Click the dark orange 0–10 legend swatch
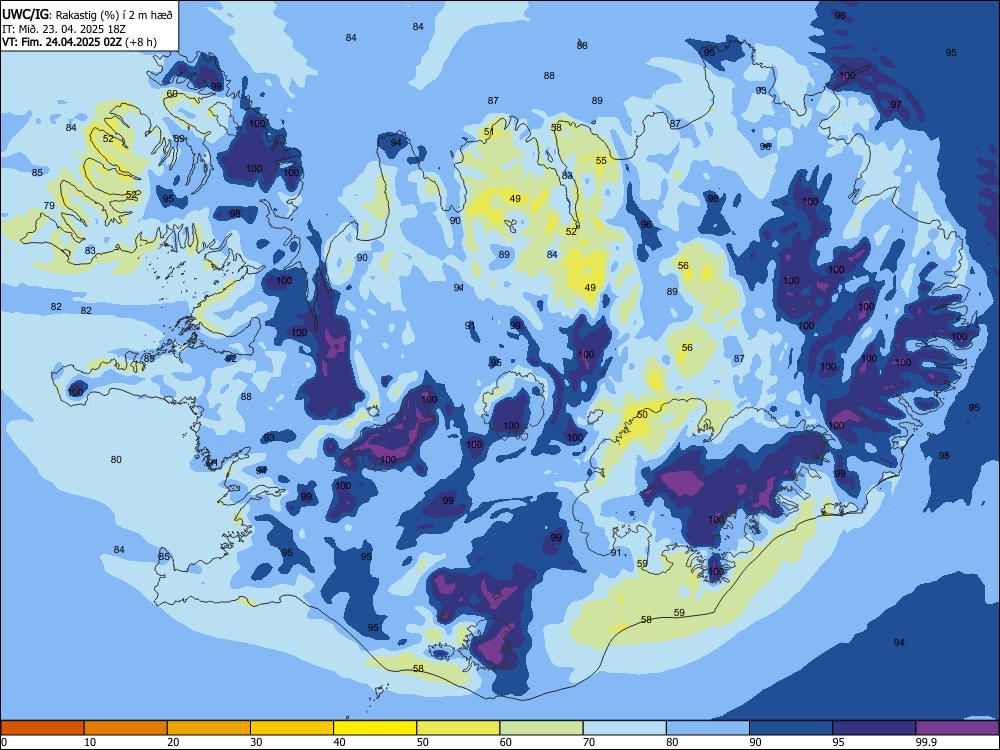Viewport: 1000px width, 750px height. 42,728
